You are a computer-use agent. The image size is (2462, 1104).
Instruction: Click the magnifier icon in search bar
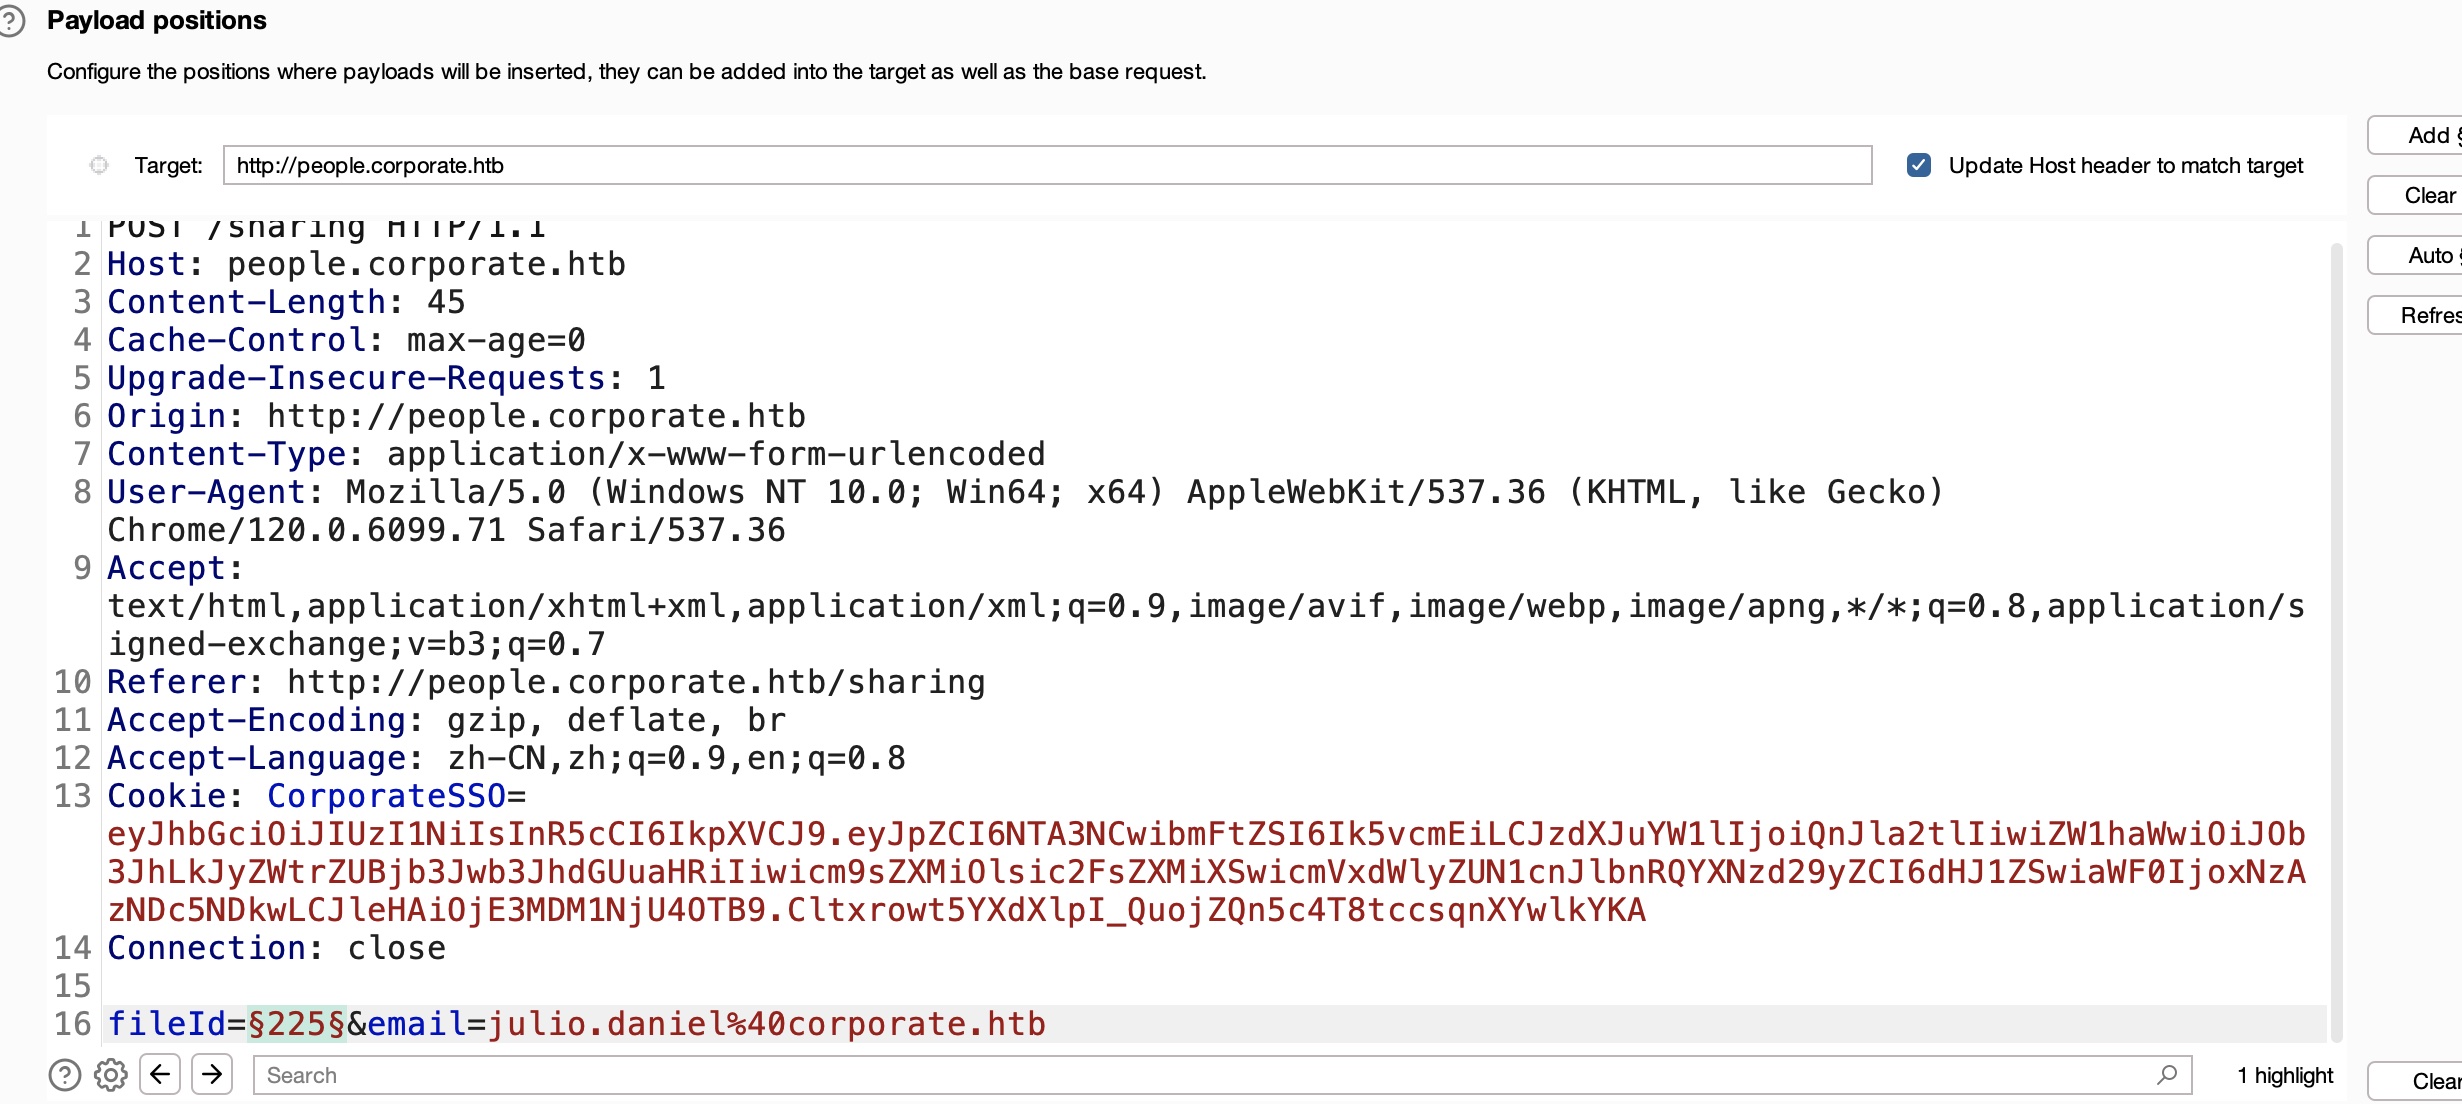coord(2166,1075)
